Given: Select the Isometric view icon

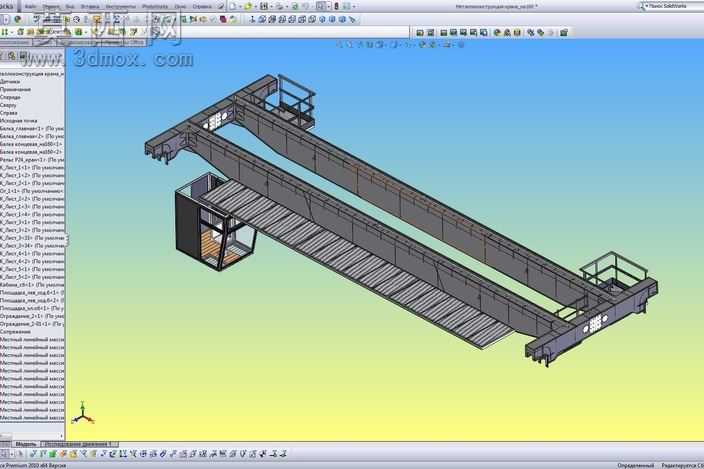Looking at the screenshot, I should point(322,19).
